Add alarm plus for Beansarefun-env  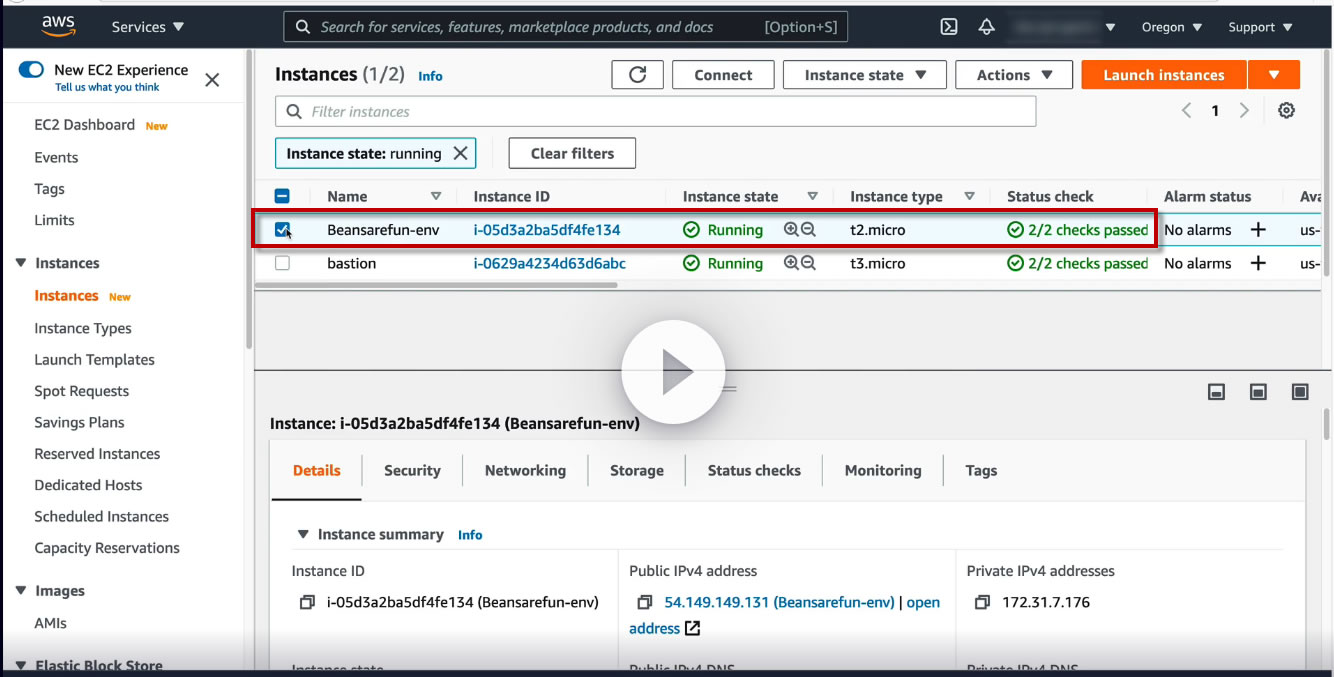click(x=1258, y=230)
